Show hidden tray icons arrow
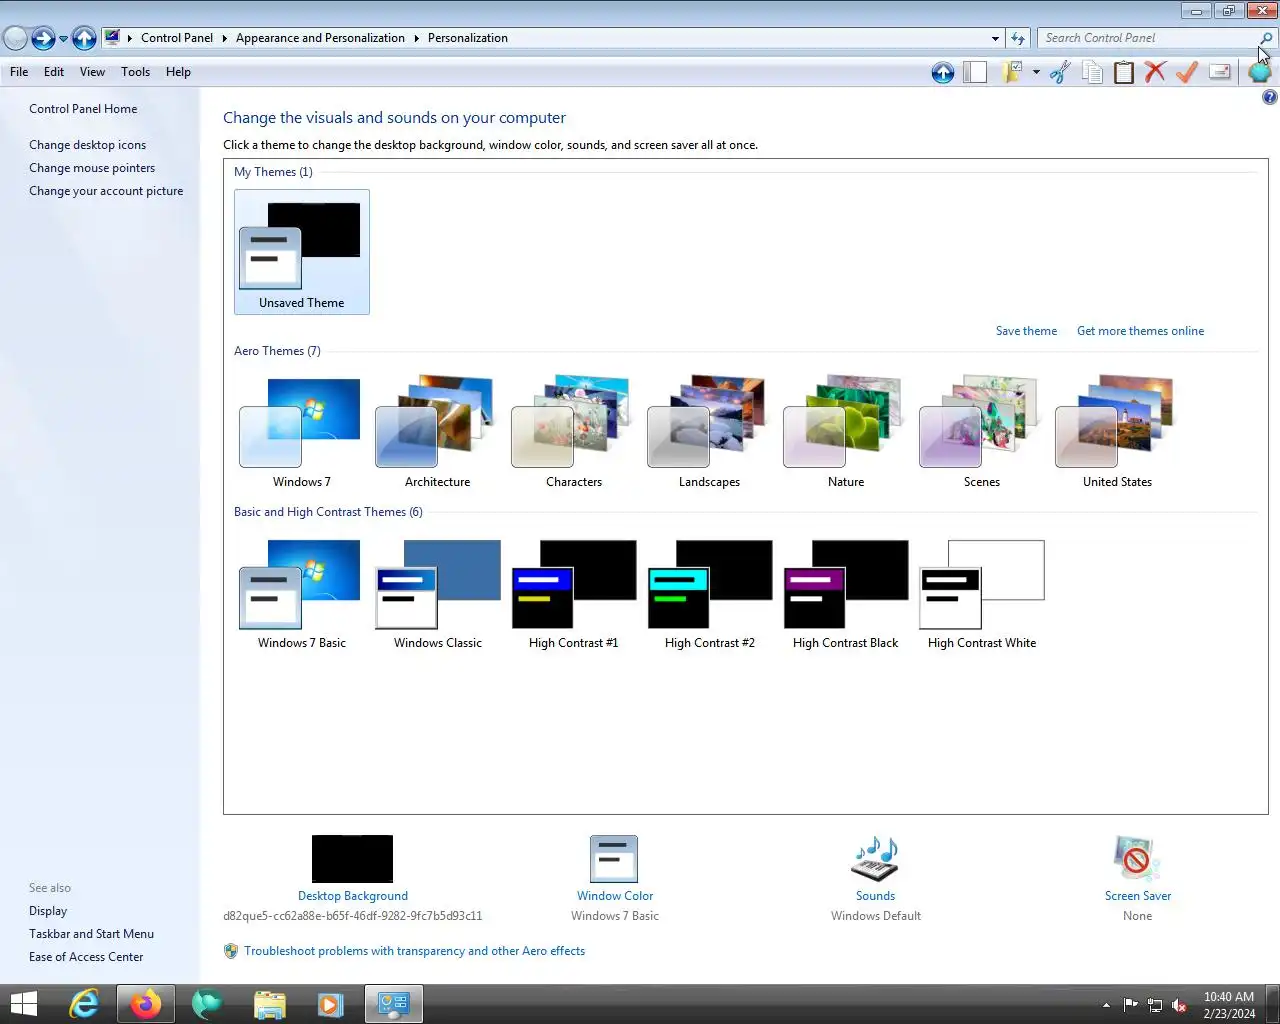Image resolution: width=1280 pixels, height=1024 pixels. coord(1106,1005)
